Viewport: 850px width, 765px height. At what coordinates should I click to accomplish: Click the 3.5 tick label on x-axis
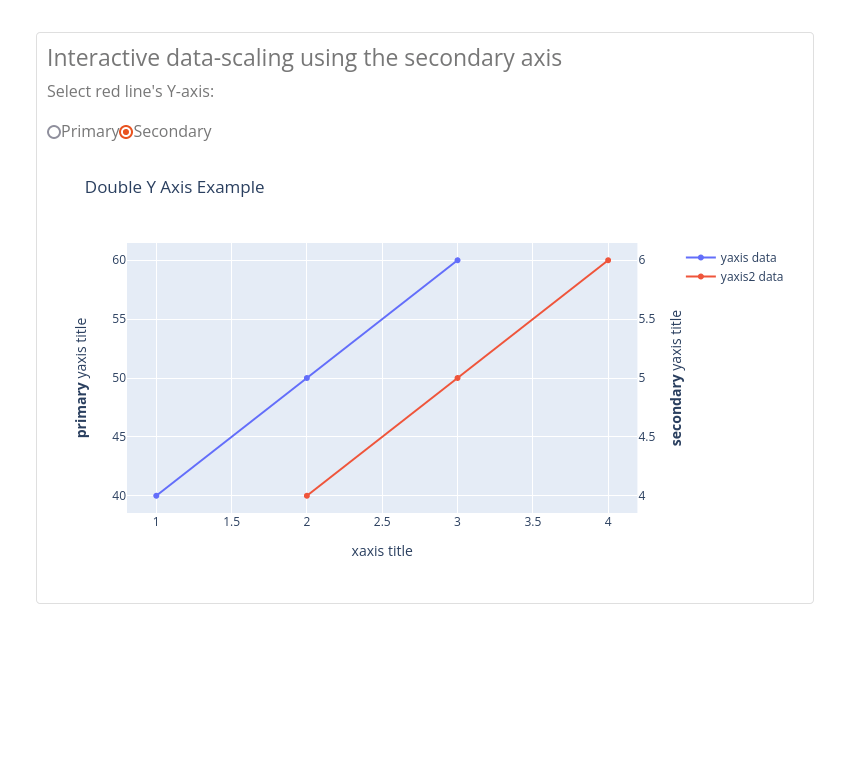533,522
